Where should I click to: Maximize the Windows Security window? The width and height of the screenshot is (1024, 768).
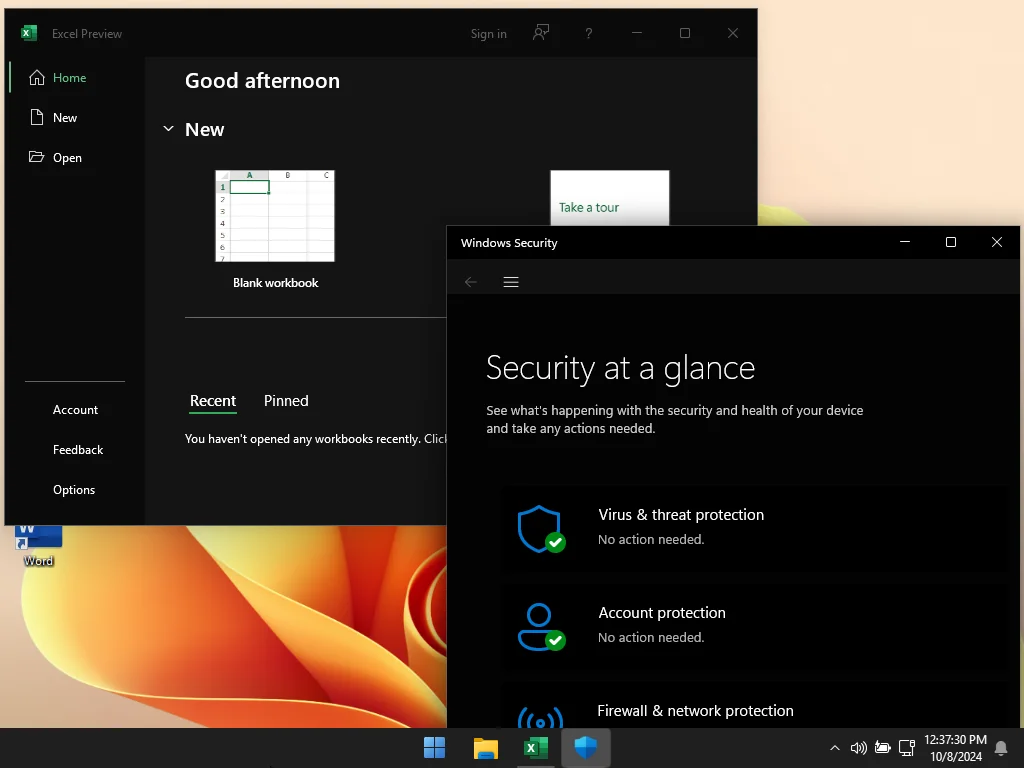tap(951, 242)
